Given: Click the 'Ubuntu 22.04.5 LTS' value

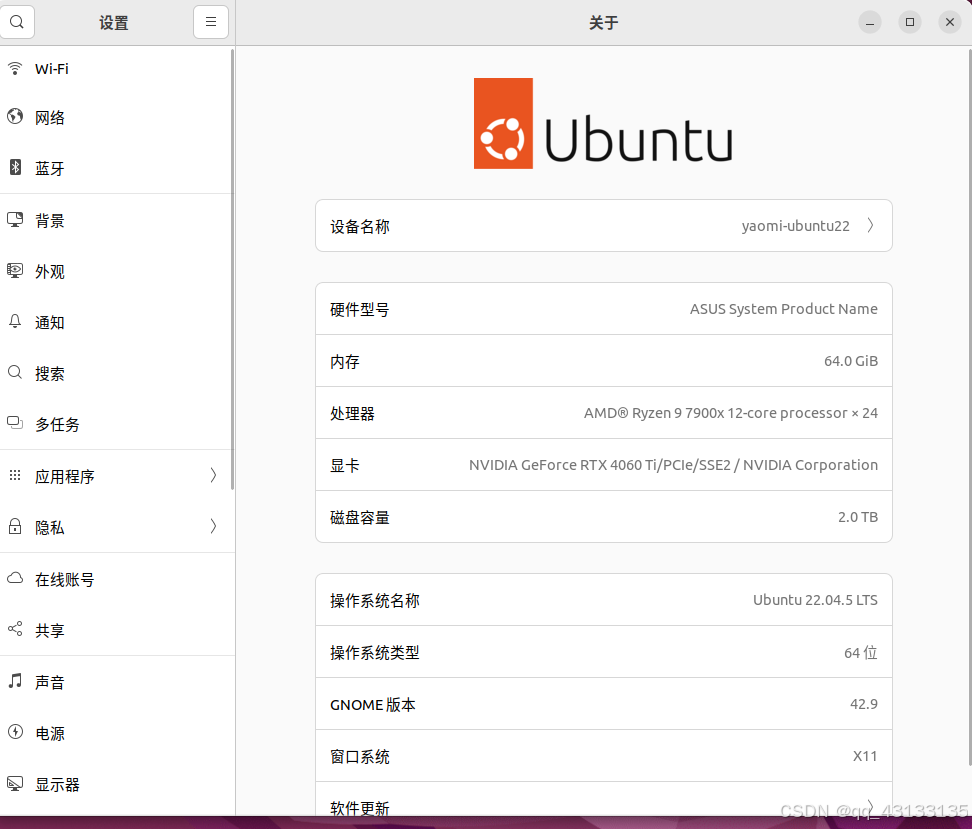Looking at the screenshot, I should 815,600.
